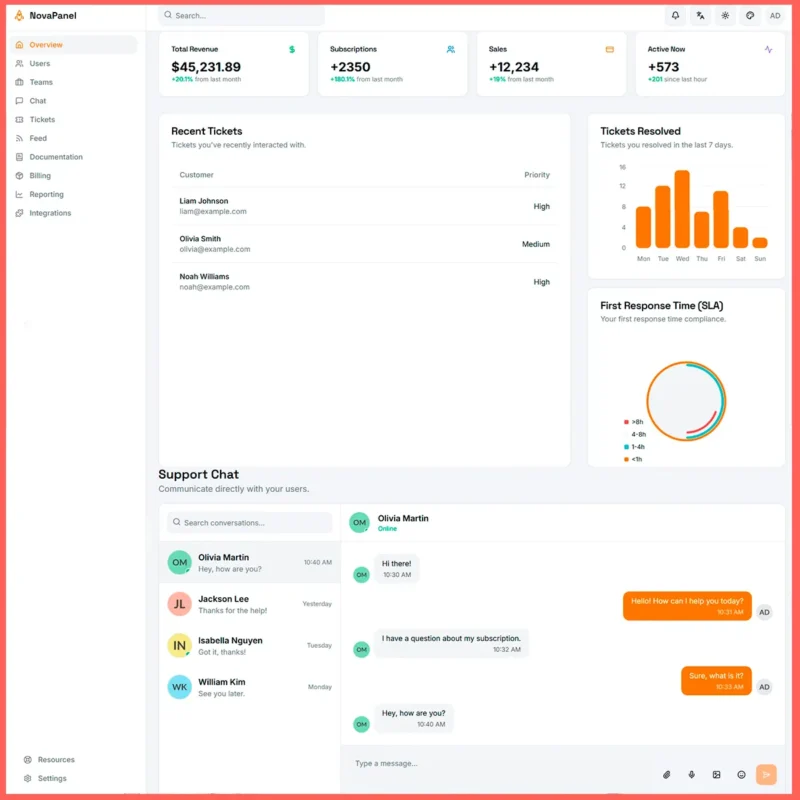Open the AD user account menu
This screenshot has height=800, width=800.
[x=775, y=16]
